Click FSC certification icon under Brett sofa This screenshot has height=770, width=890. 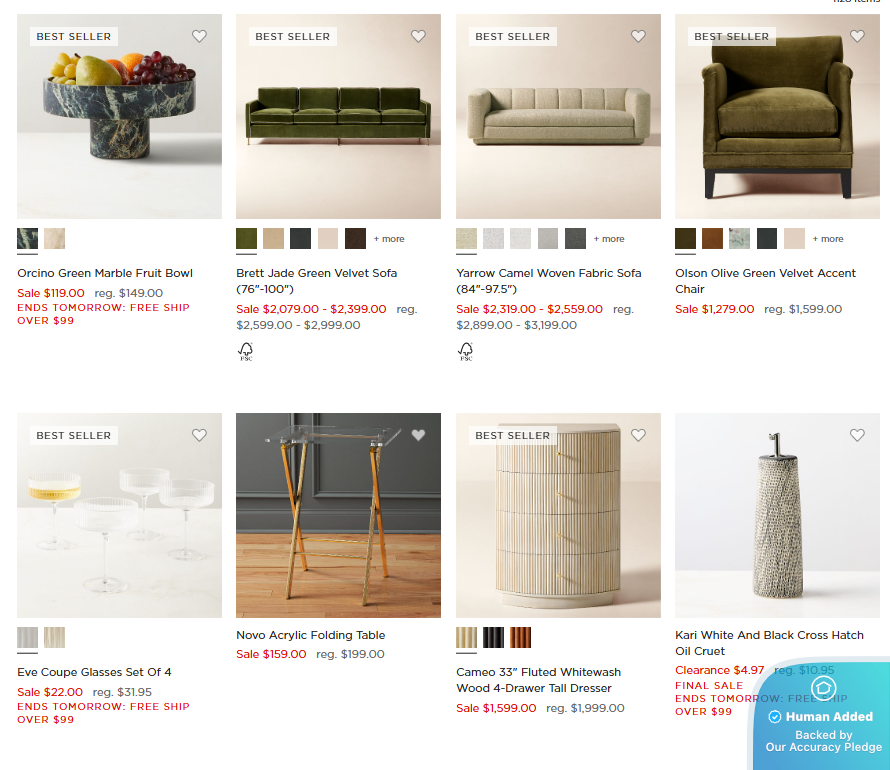pos(246,352)
